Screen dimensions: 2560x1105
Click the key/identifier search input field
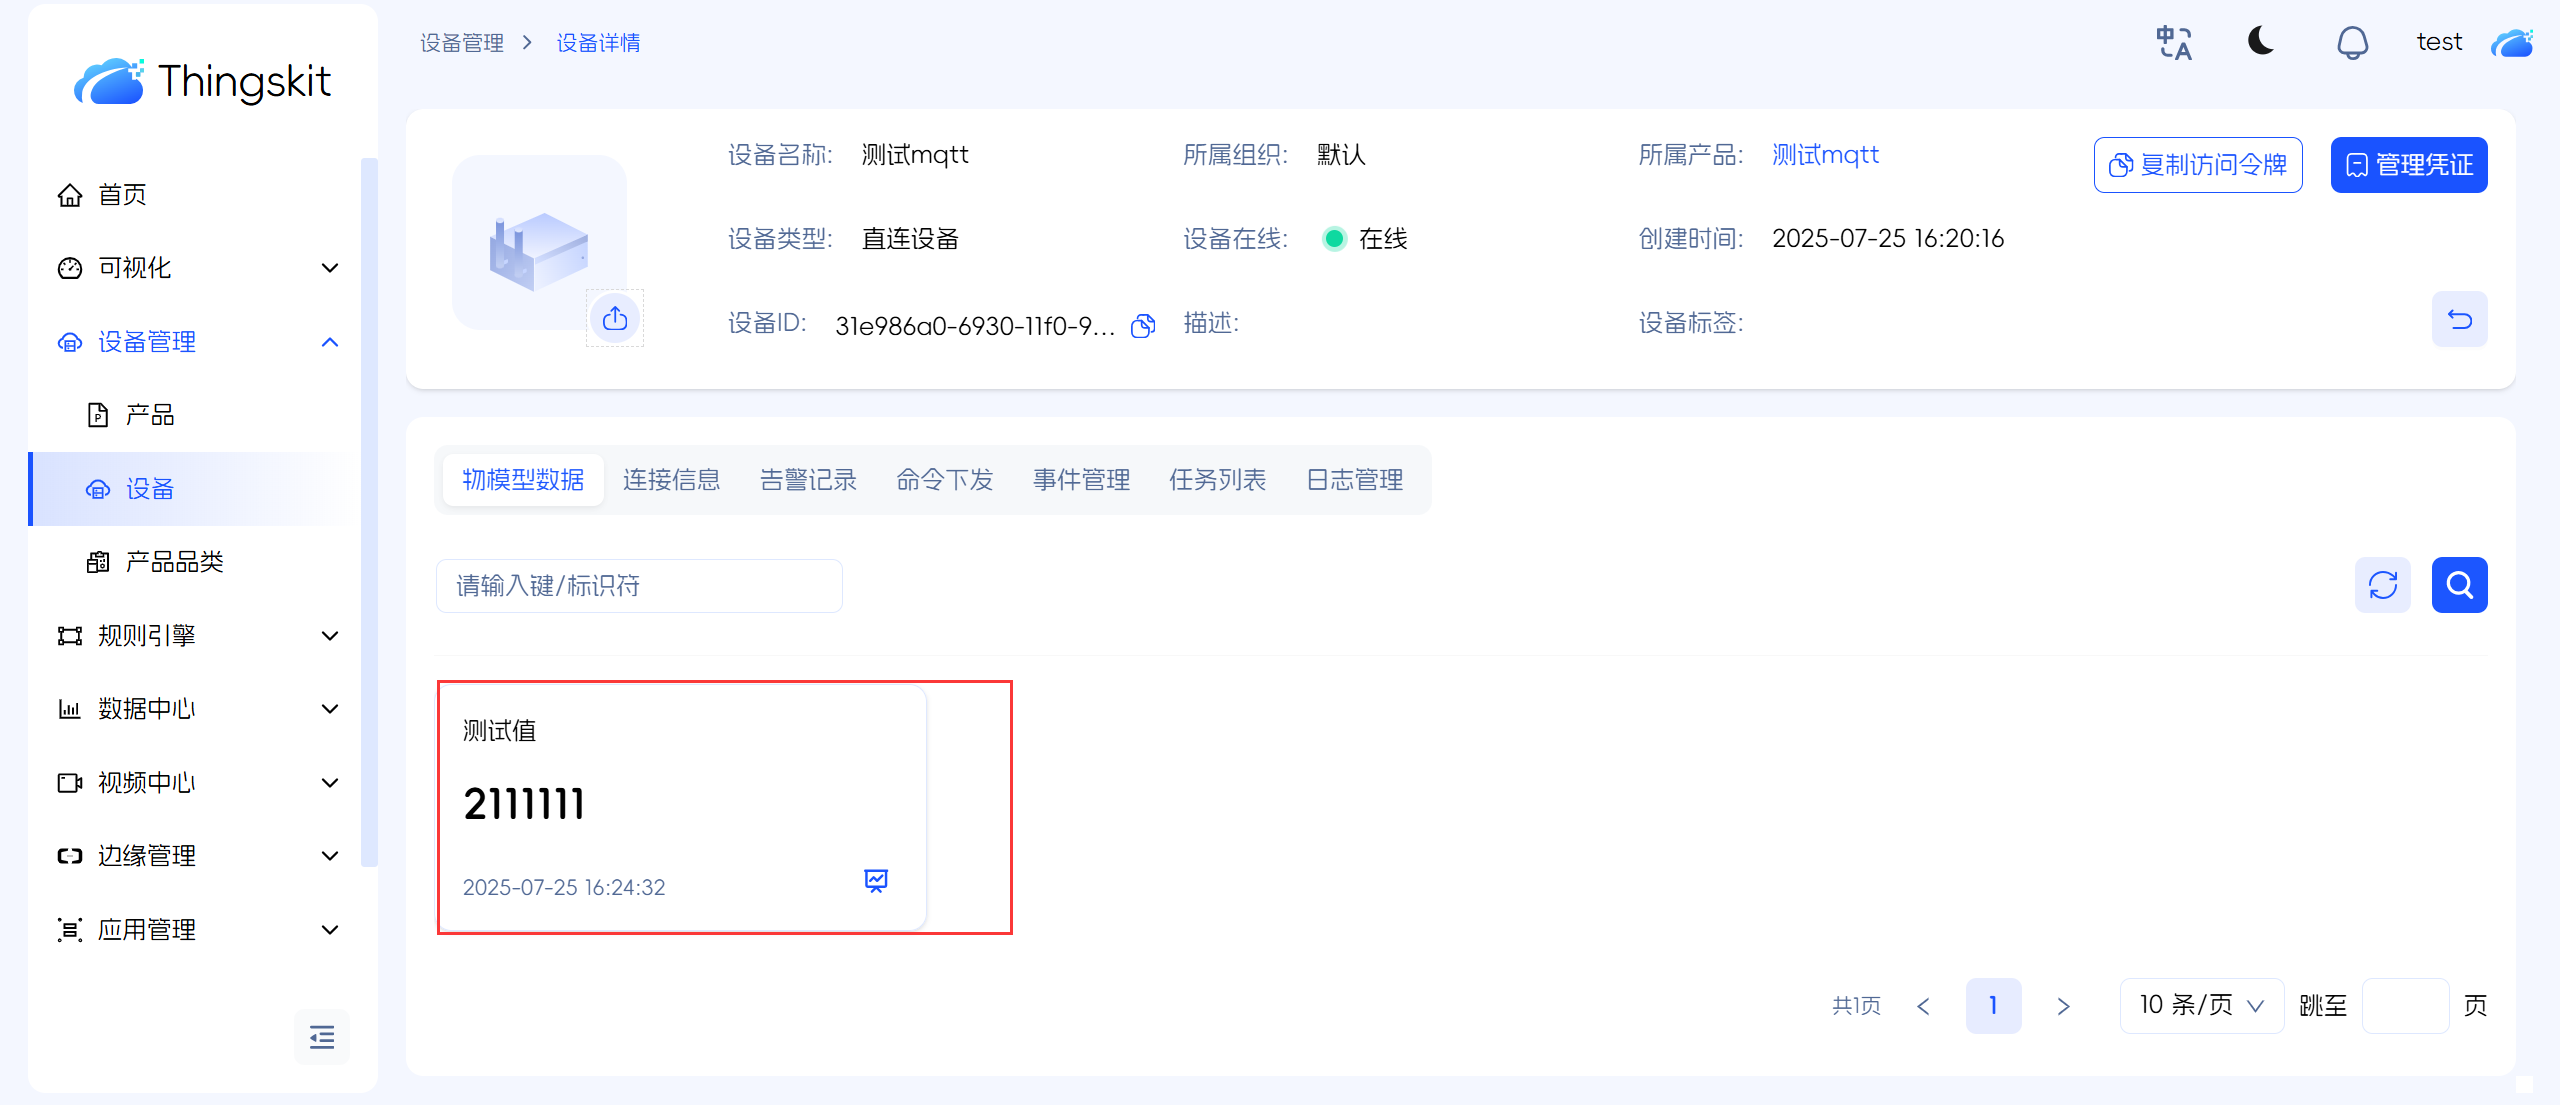coord(639,586)
